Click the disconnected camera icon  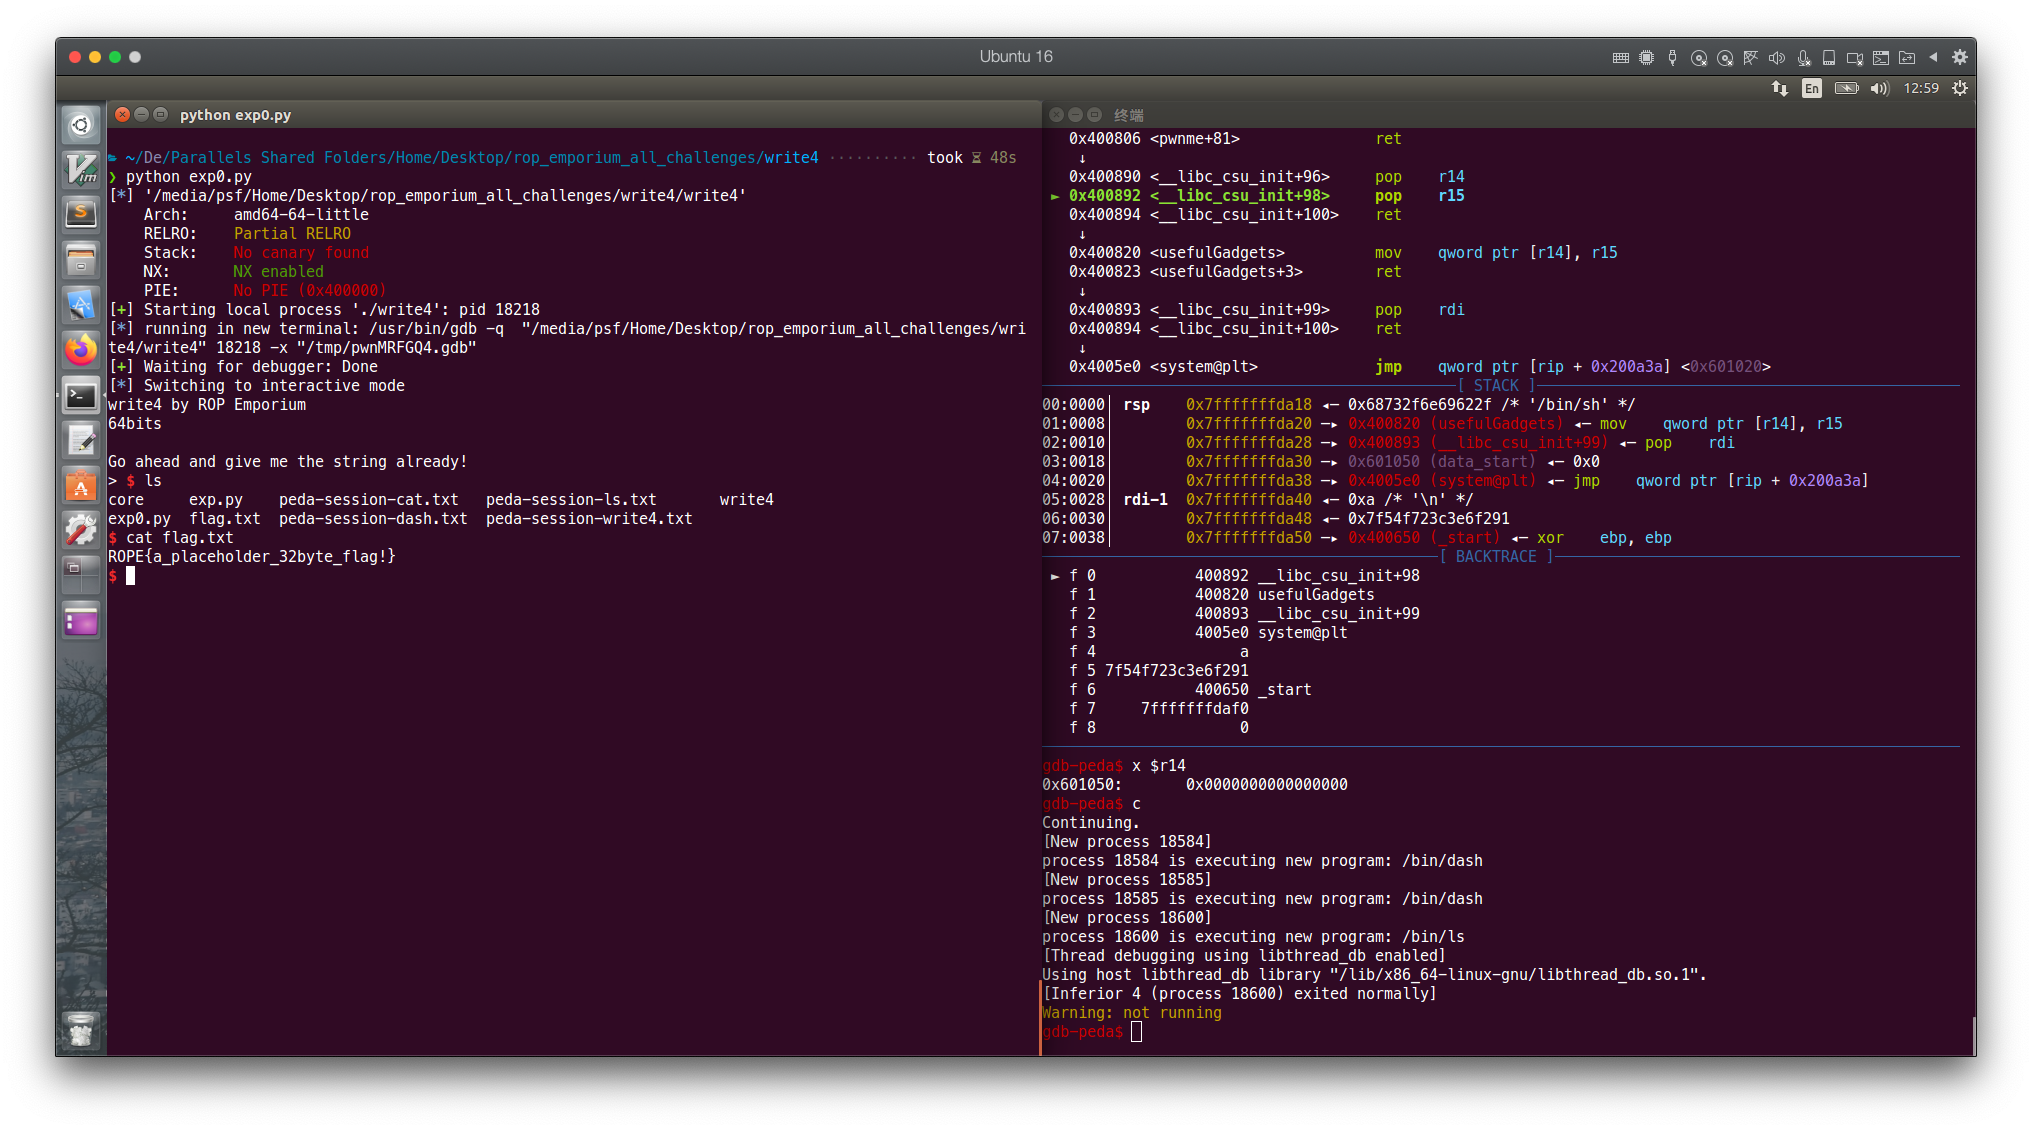tap(1855, 57)
